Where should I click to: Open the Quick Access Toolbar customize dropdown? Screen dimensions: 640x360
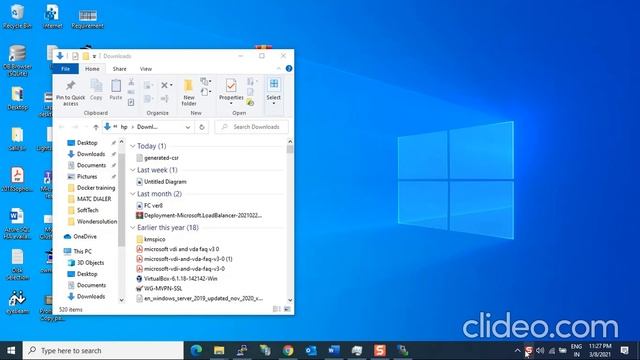(94, 56)
